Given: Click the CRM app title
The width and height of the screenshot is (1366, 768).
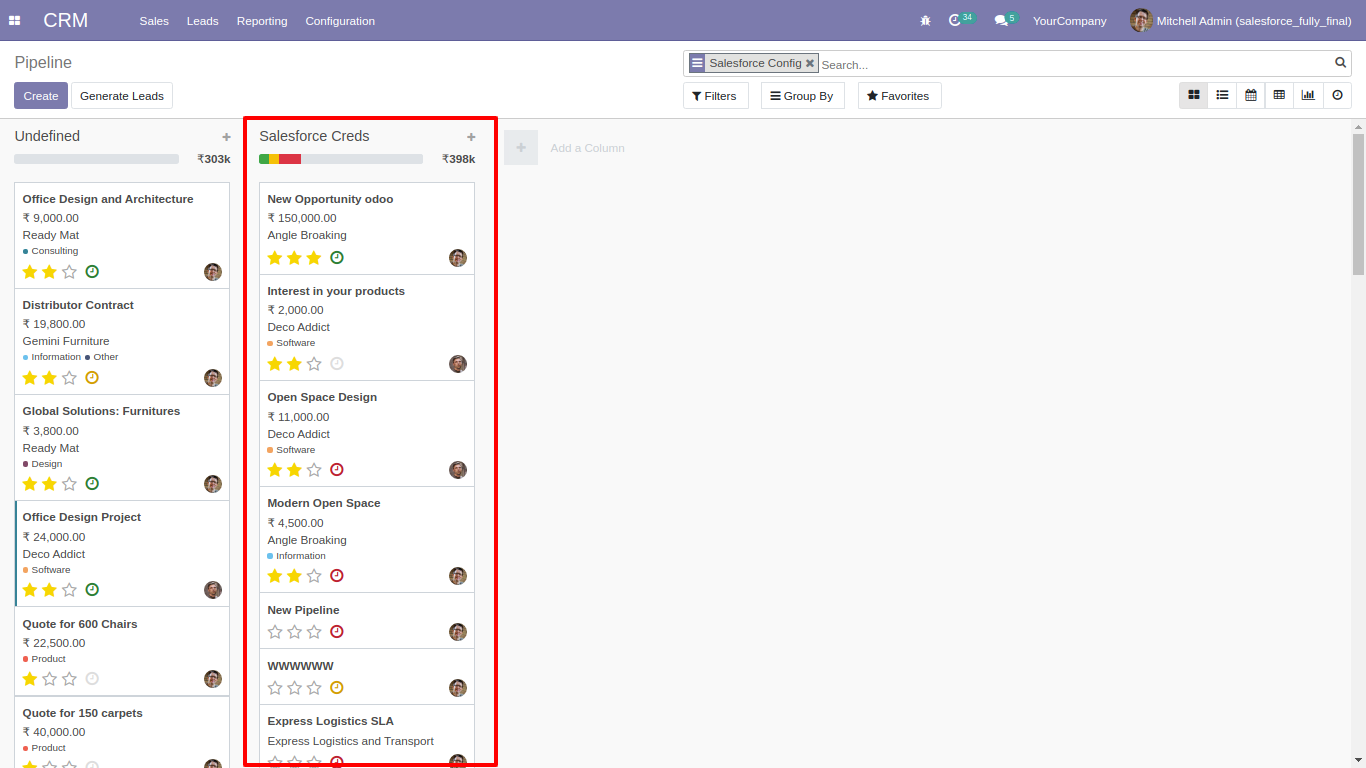Looking at the screenshot, I should (66, 20).
